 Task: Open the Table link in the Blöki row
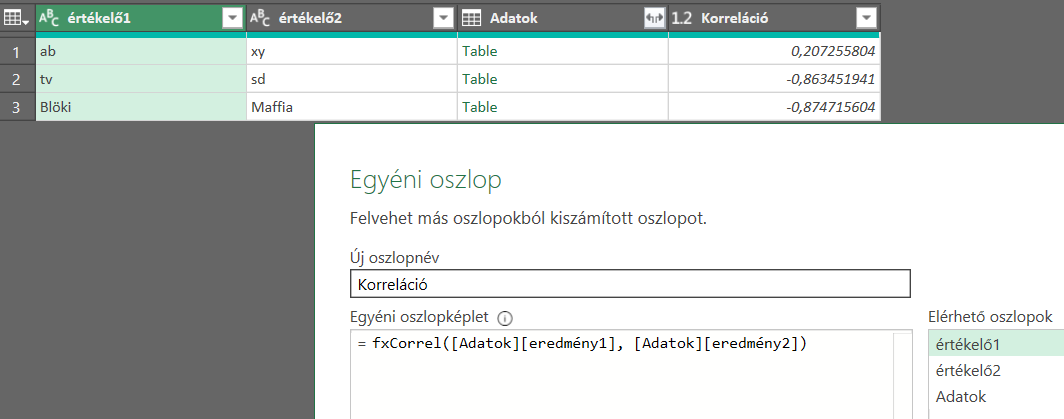coord(480,107)
